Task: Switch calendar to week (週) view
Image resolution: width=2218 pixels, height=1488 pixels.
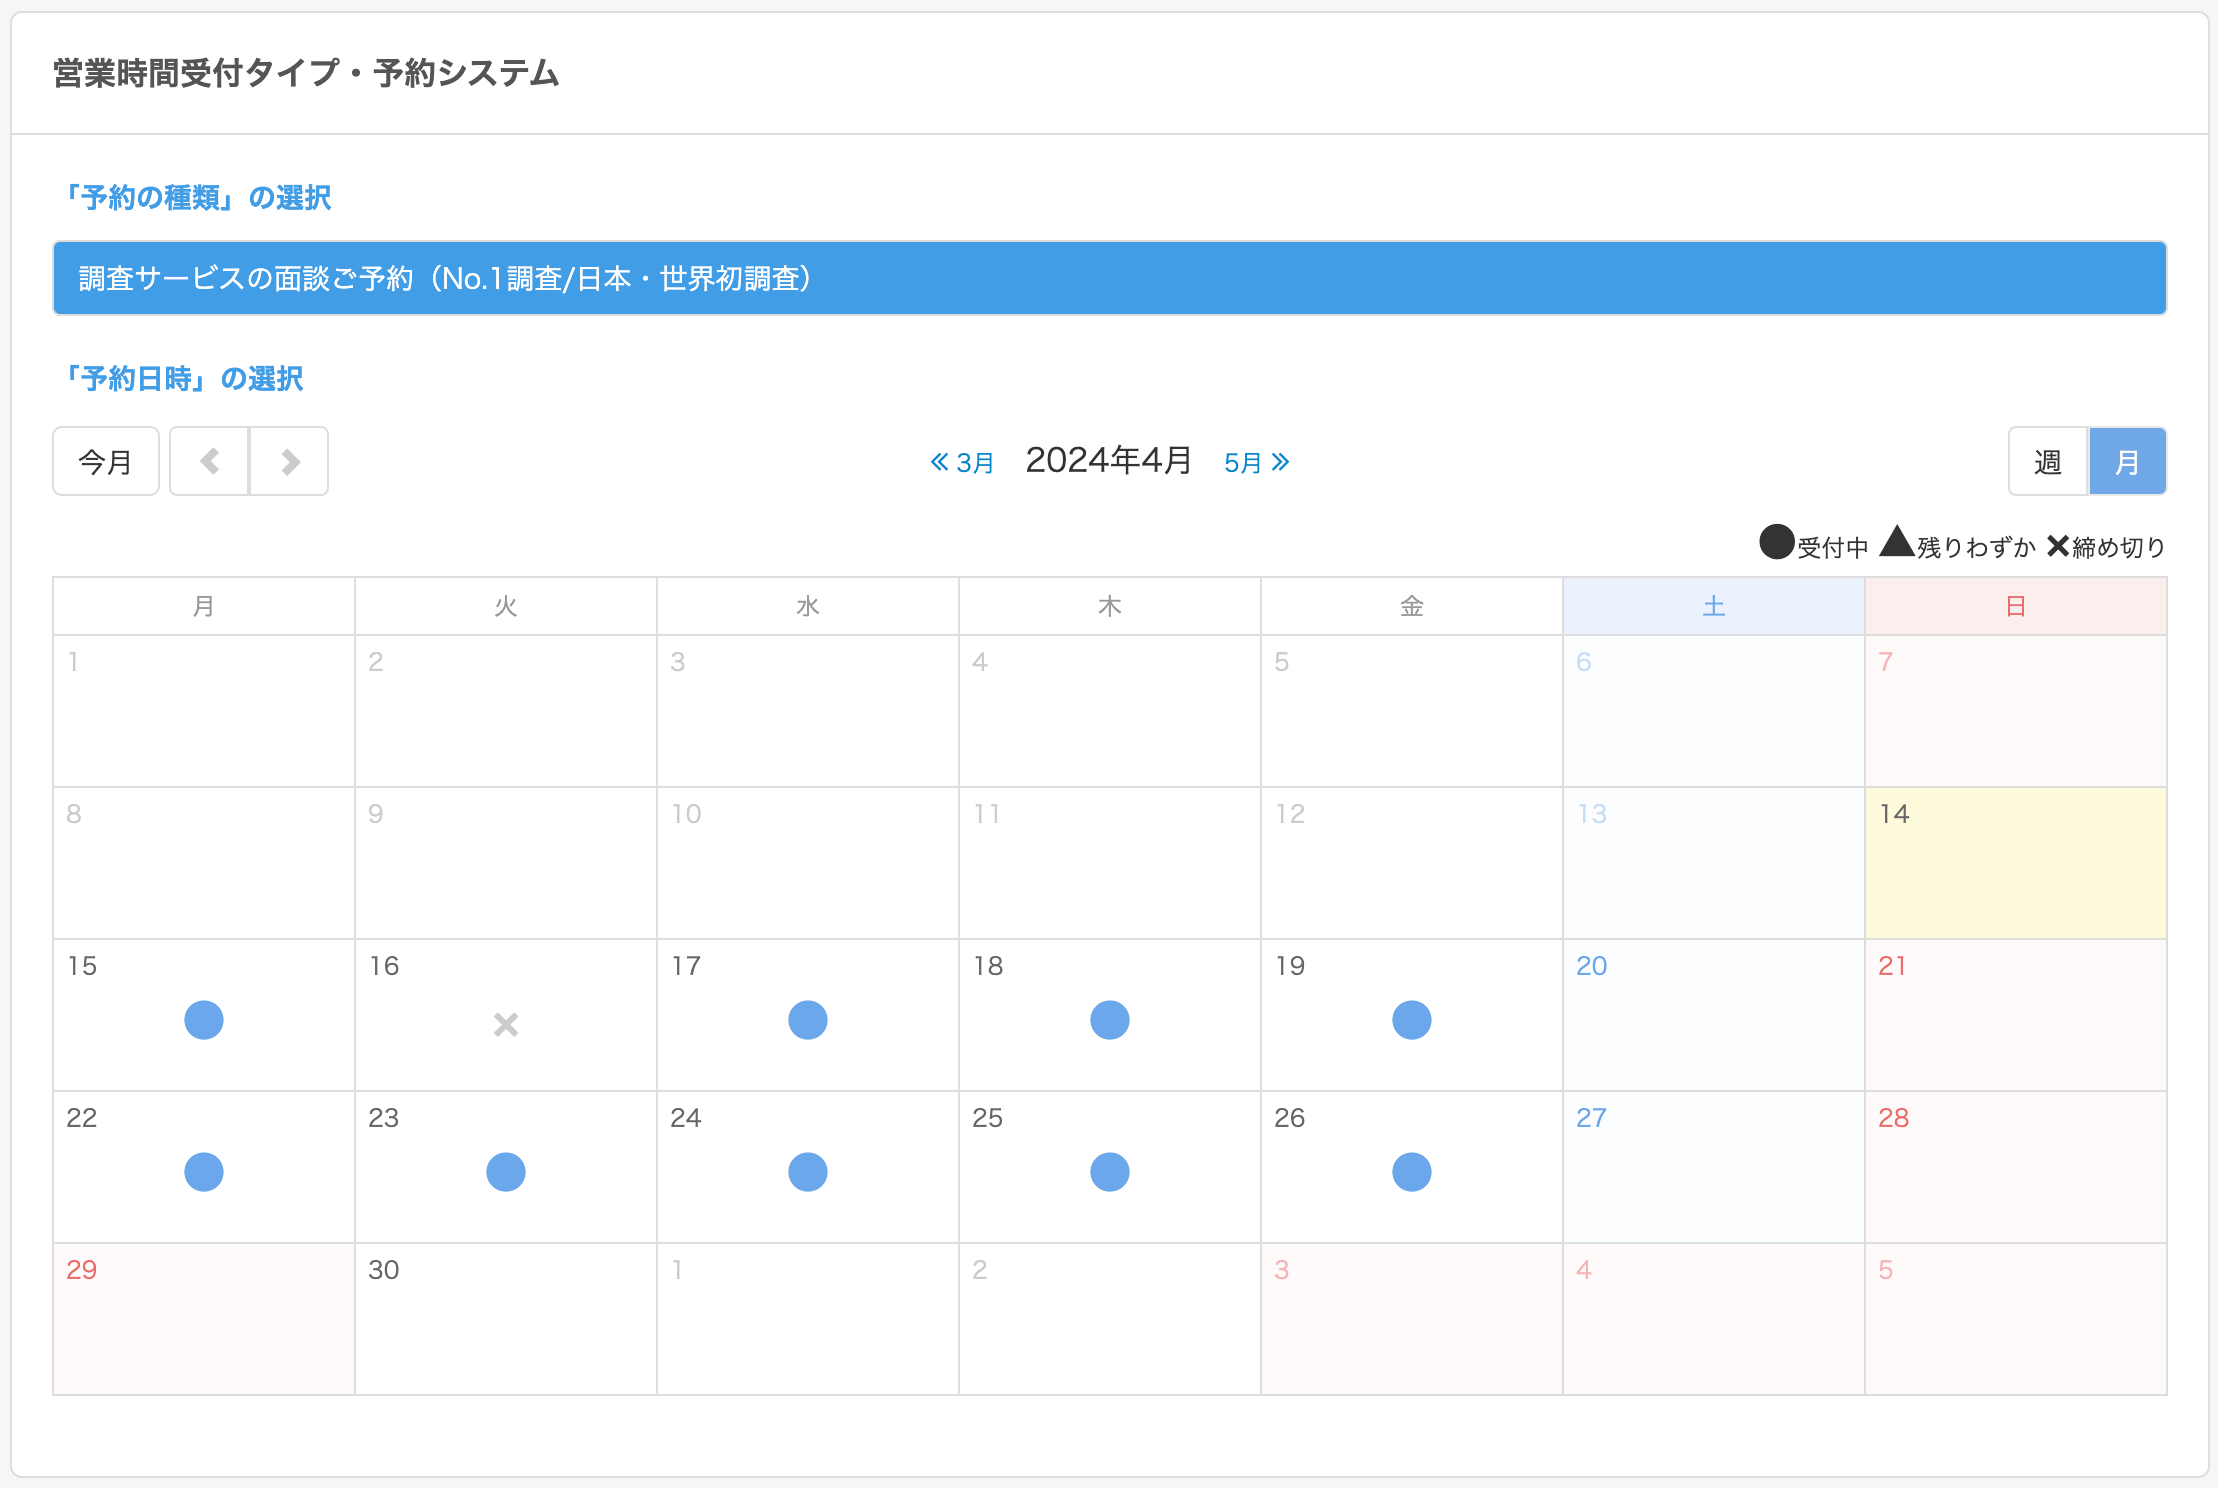Action: coord(2047,461)
